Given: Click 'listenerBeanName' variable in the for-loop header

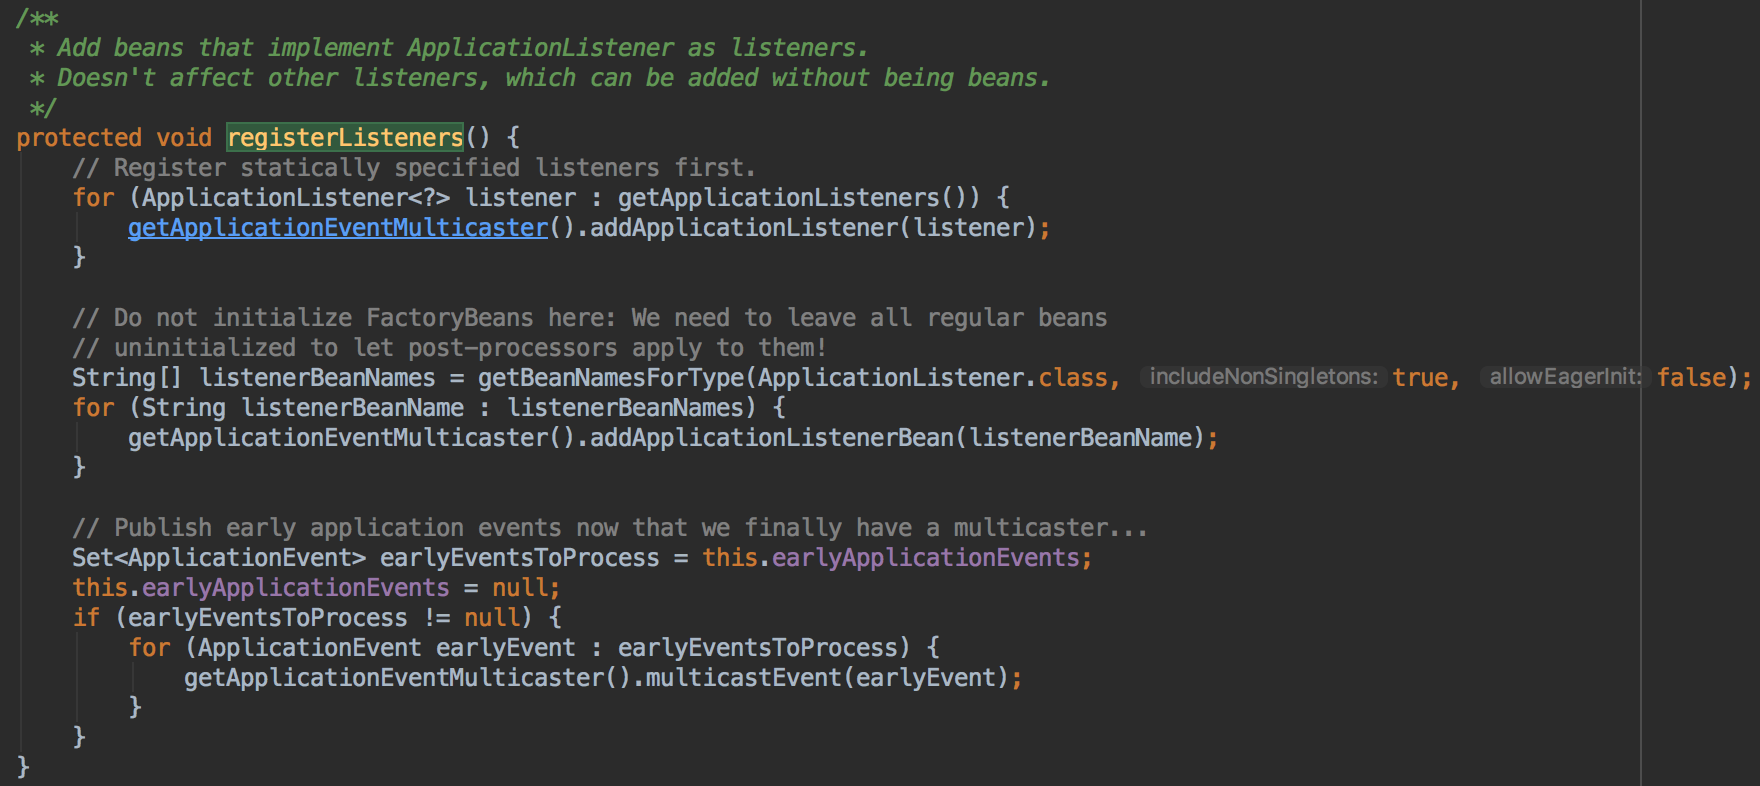Looking at the screenshot, I should (x=353, y=408).
